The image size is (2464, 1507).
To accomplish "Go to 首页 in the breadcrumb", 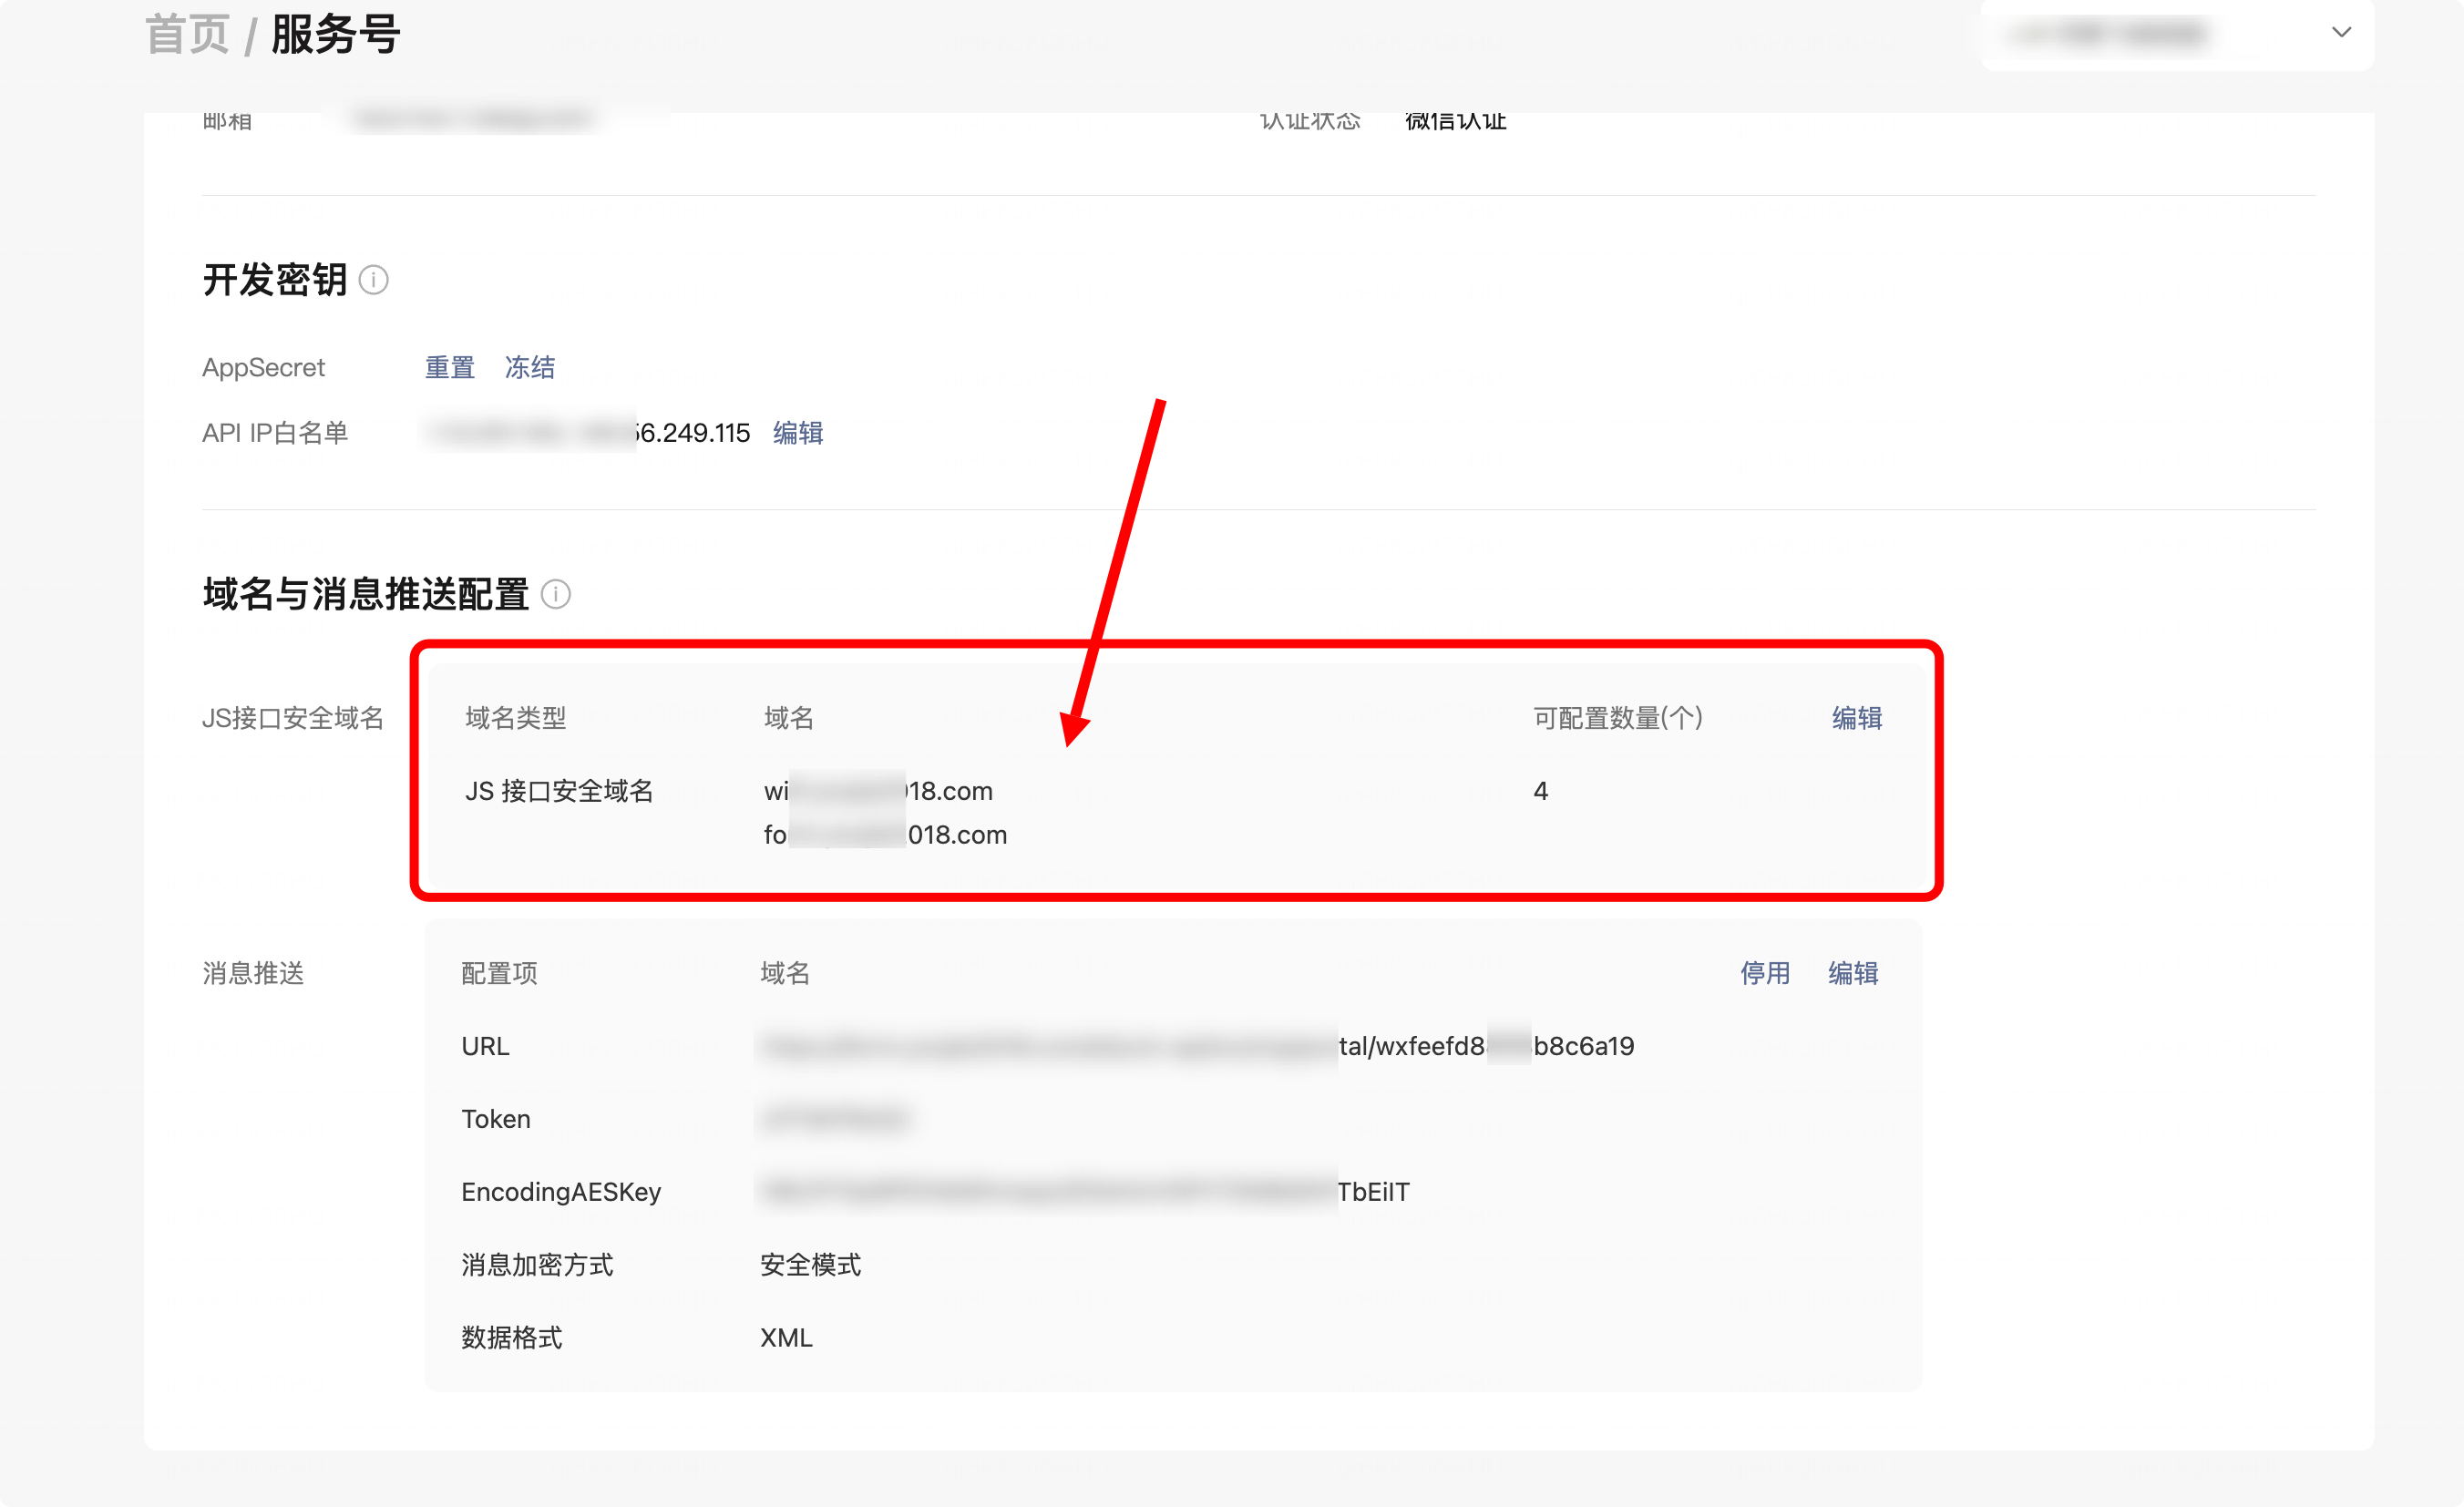I will (x=188, y=35).
